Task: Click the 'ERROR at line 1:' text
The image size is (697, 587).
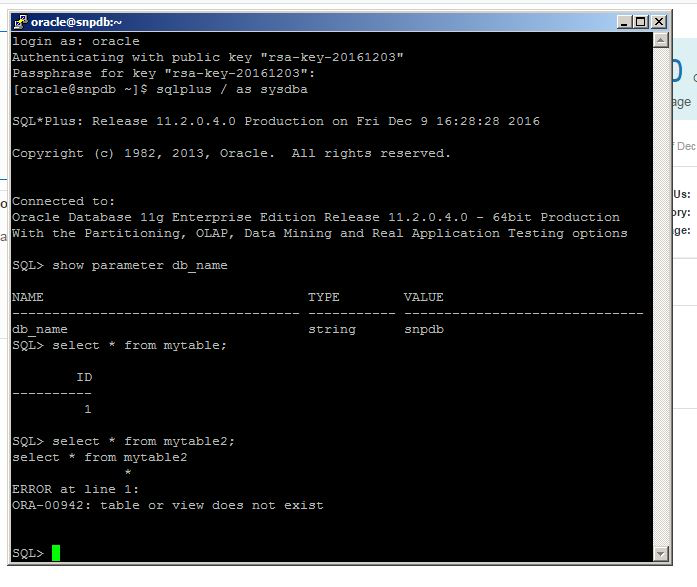Action: tap(76, 489)
